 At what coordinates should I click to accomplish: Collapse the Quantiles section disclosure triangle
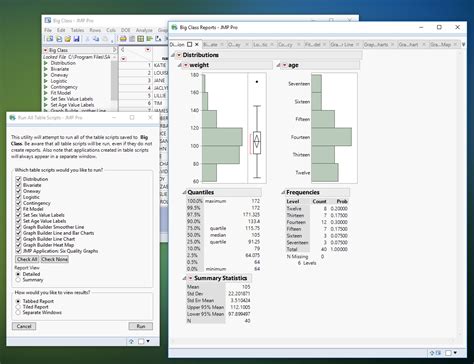(x=184, y=192)
